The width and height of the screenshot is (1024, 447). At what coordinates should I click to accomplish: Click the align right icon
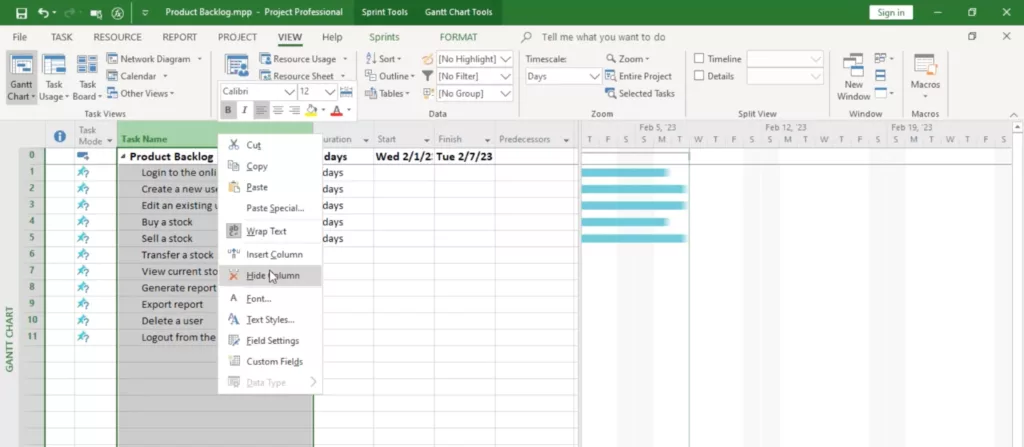click(295, 110)
